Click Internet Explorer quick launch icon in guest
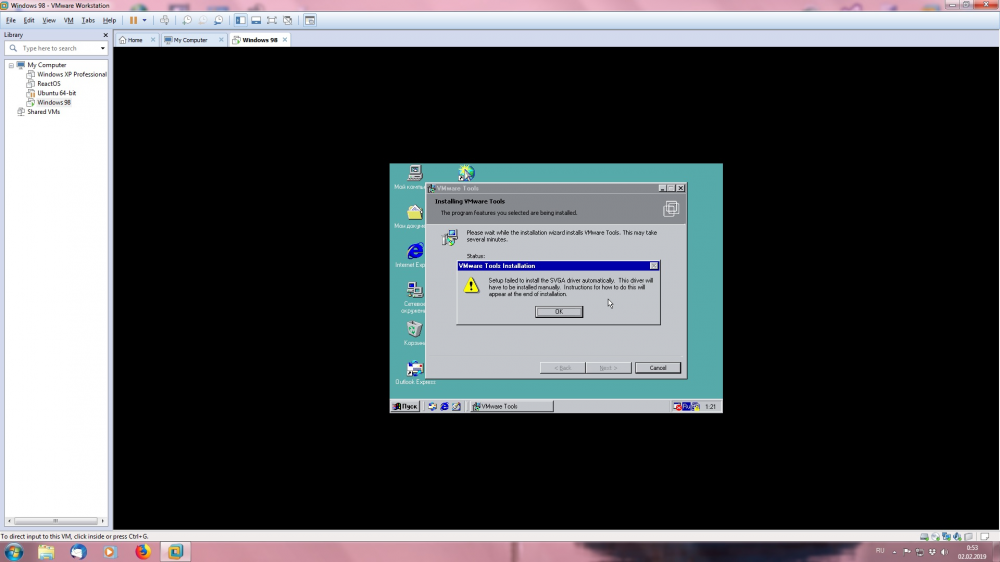The image size is (1000, 562). pos(445,406)
